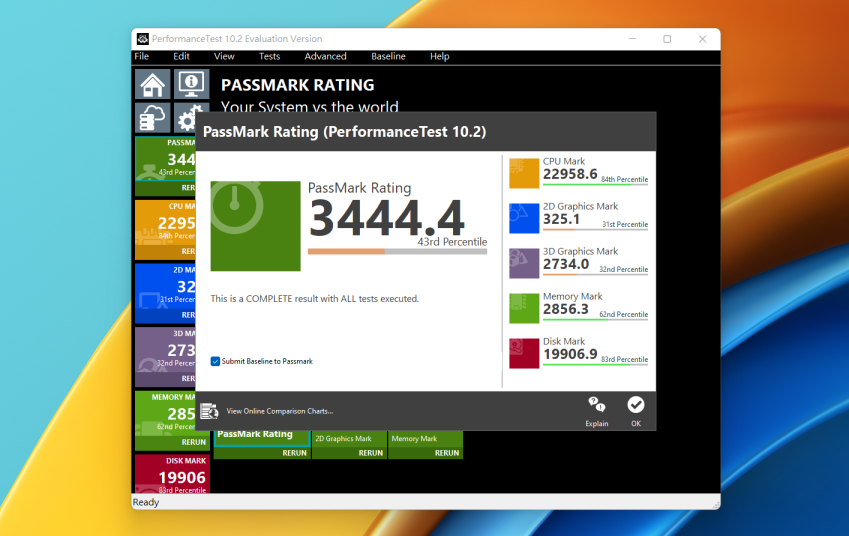The width and height of the screenshot is (849, 536).
Task: Open the cloud baseline manager icon
Action: 153,117
